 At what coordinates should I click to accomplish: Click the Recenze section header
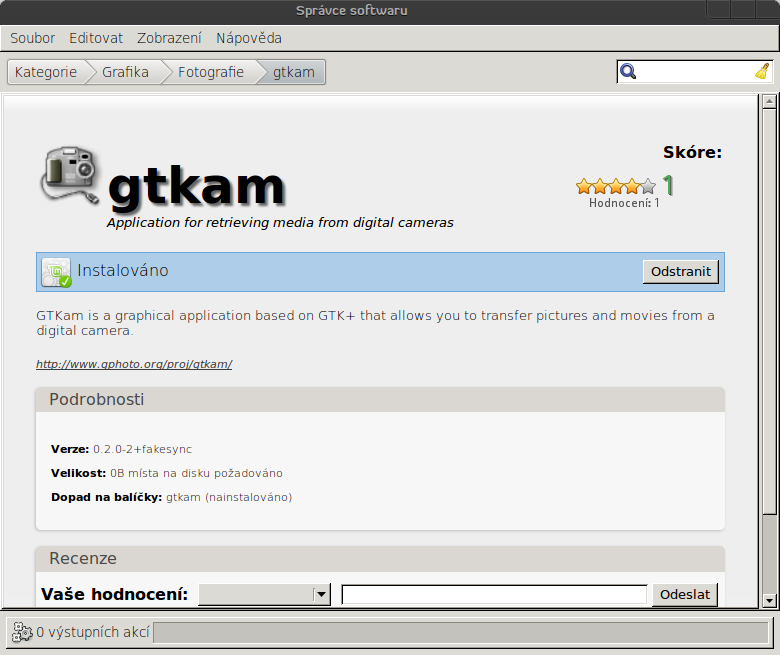pyautogui.click(x=380, y=559)
